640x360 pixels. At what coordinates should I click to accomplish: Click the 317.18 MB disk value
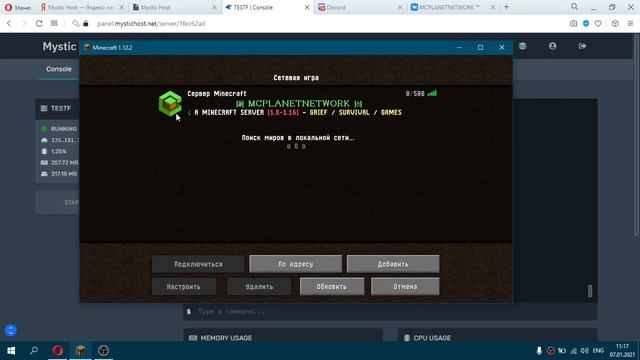pyautogui.click(x=64, y=174)
